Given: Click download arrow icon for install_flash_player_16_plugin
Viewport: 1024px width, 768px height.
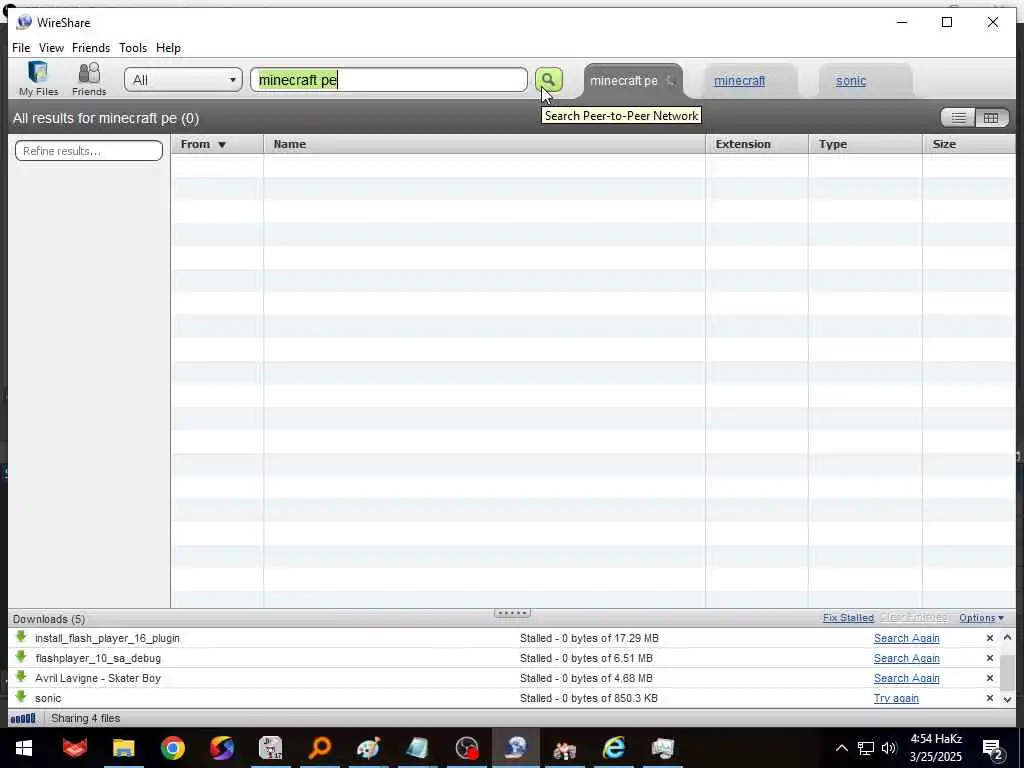Looking at the screenshot, I should [21, 637].
